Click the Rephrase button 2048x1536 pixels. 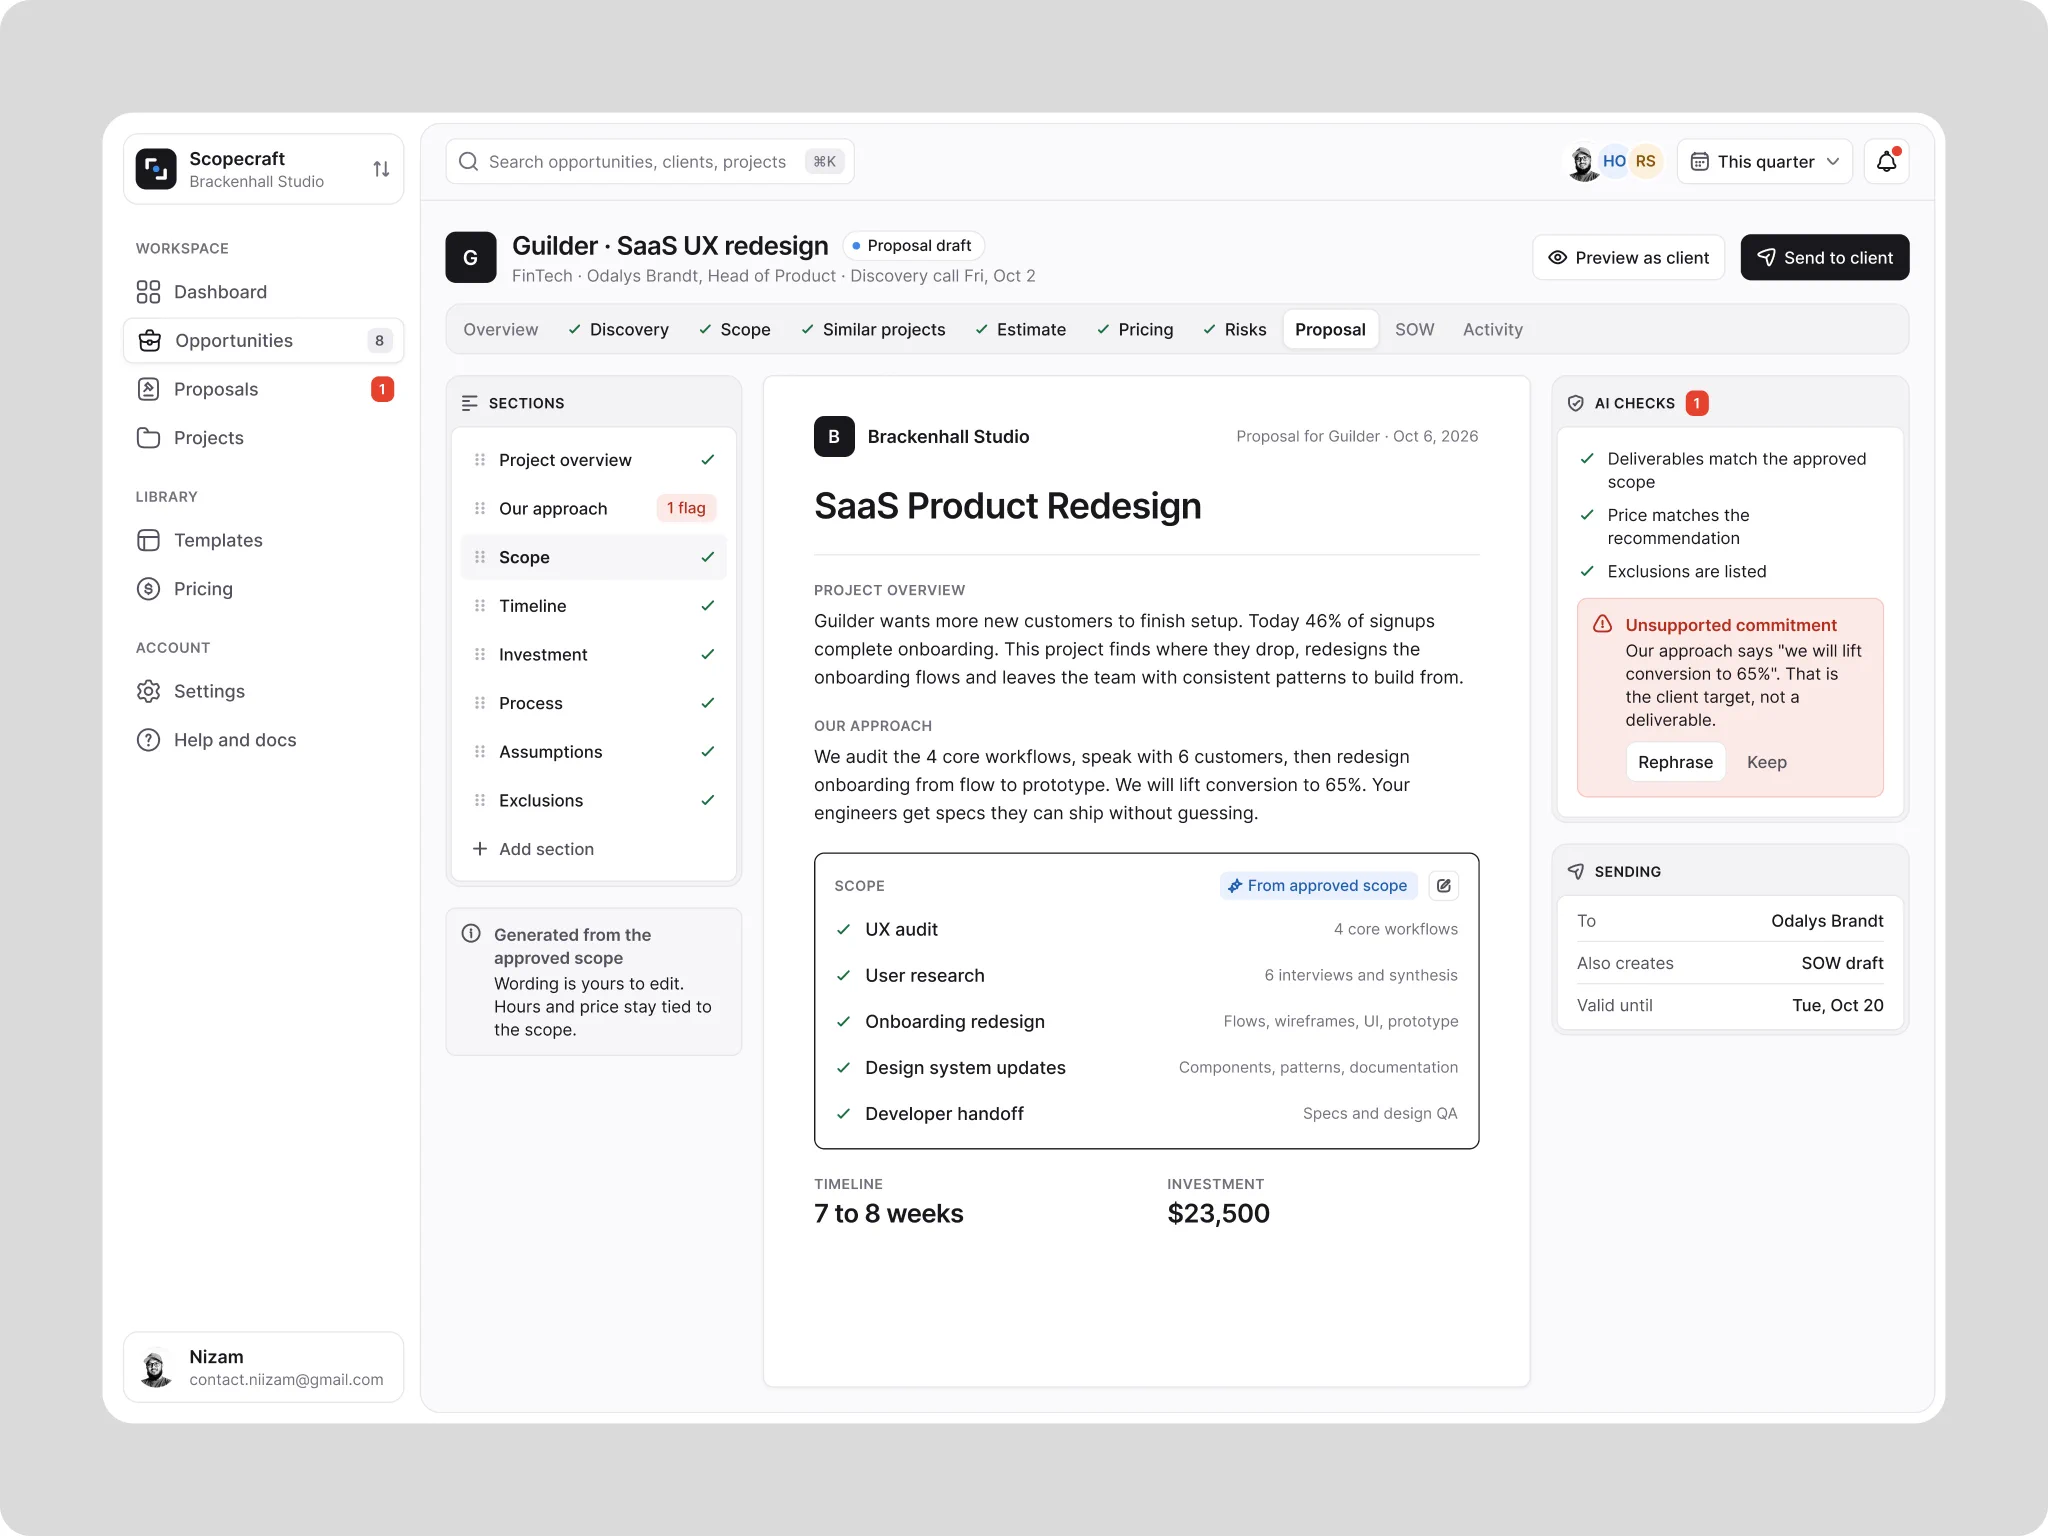coord(1675,762)
